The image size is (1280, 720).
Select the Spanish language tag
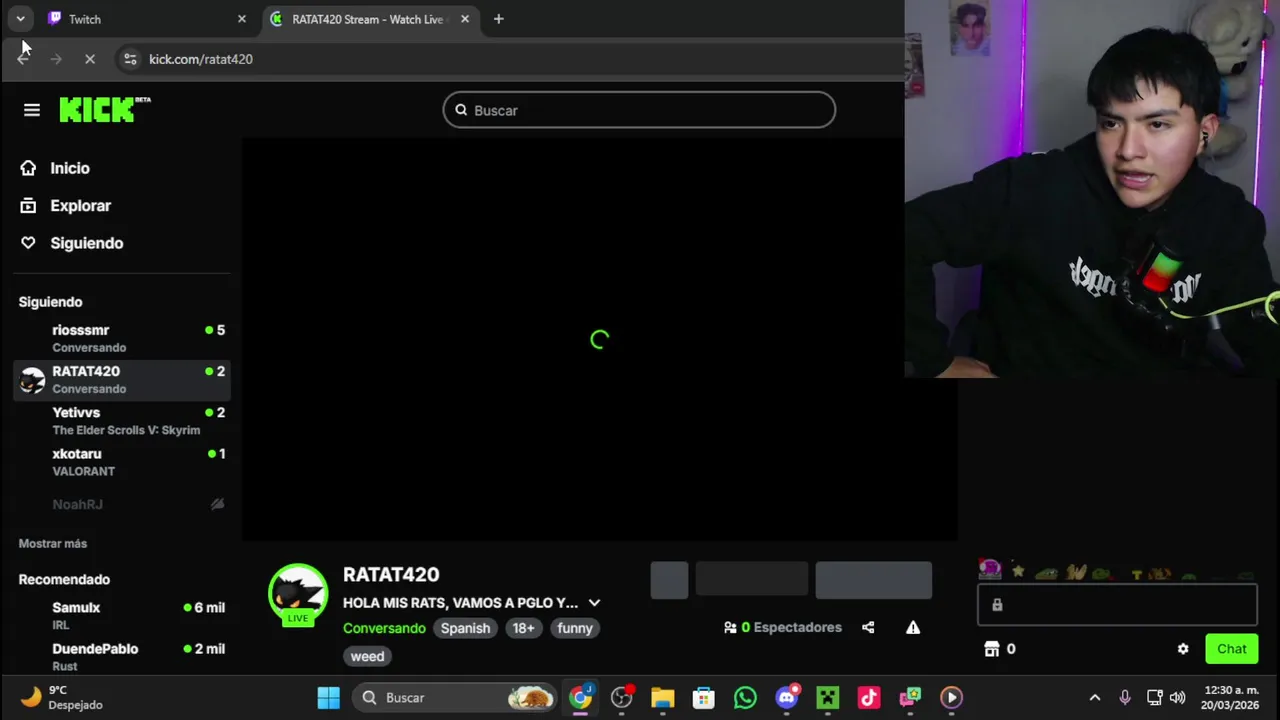click(466, 628)
